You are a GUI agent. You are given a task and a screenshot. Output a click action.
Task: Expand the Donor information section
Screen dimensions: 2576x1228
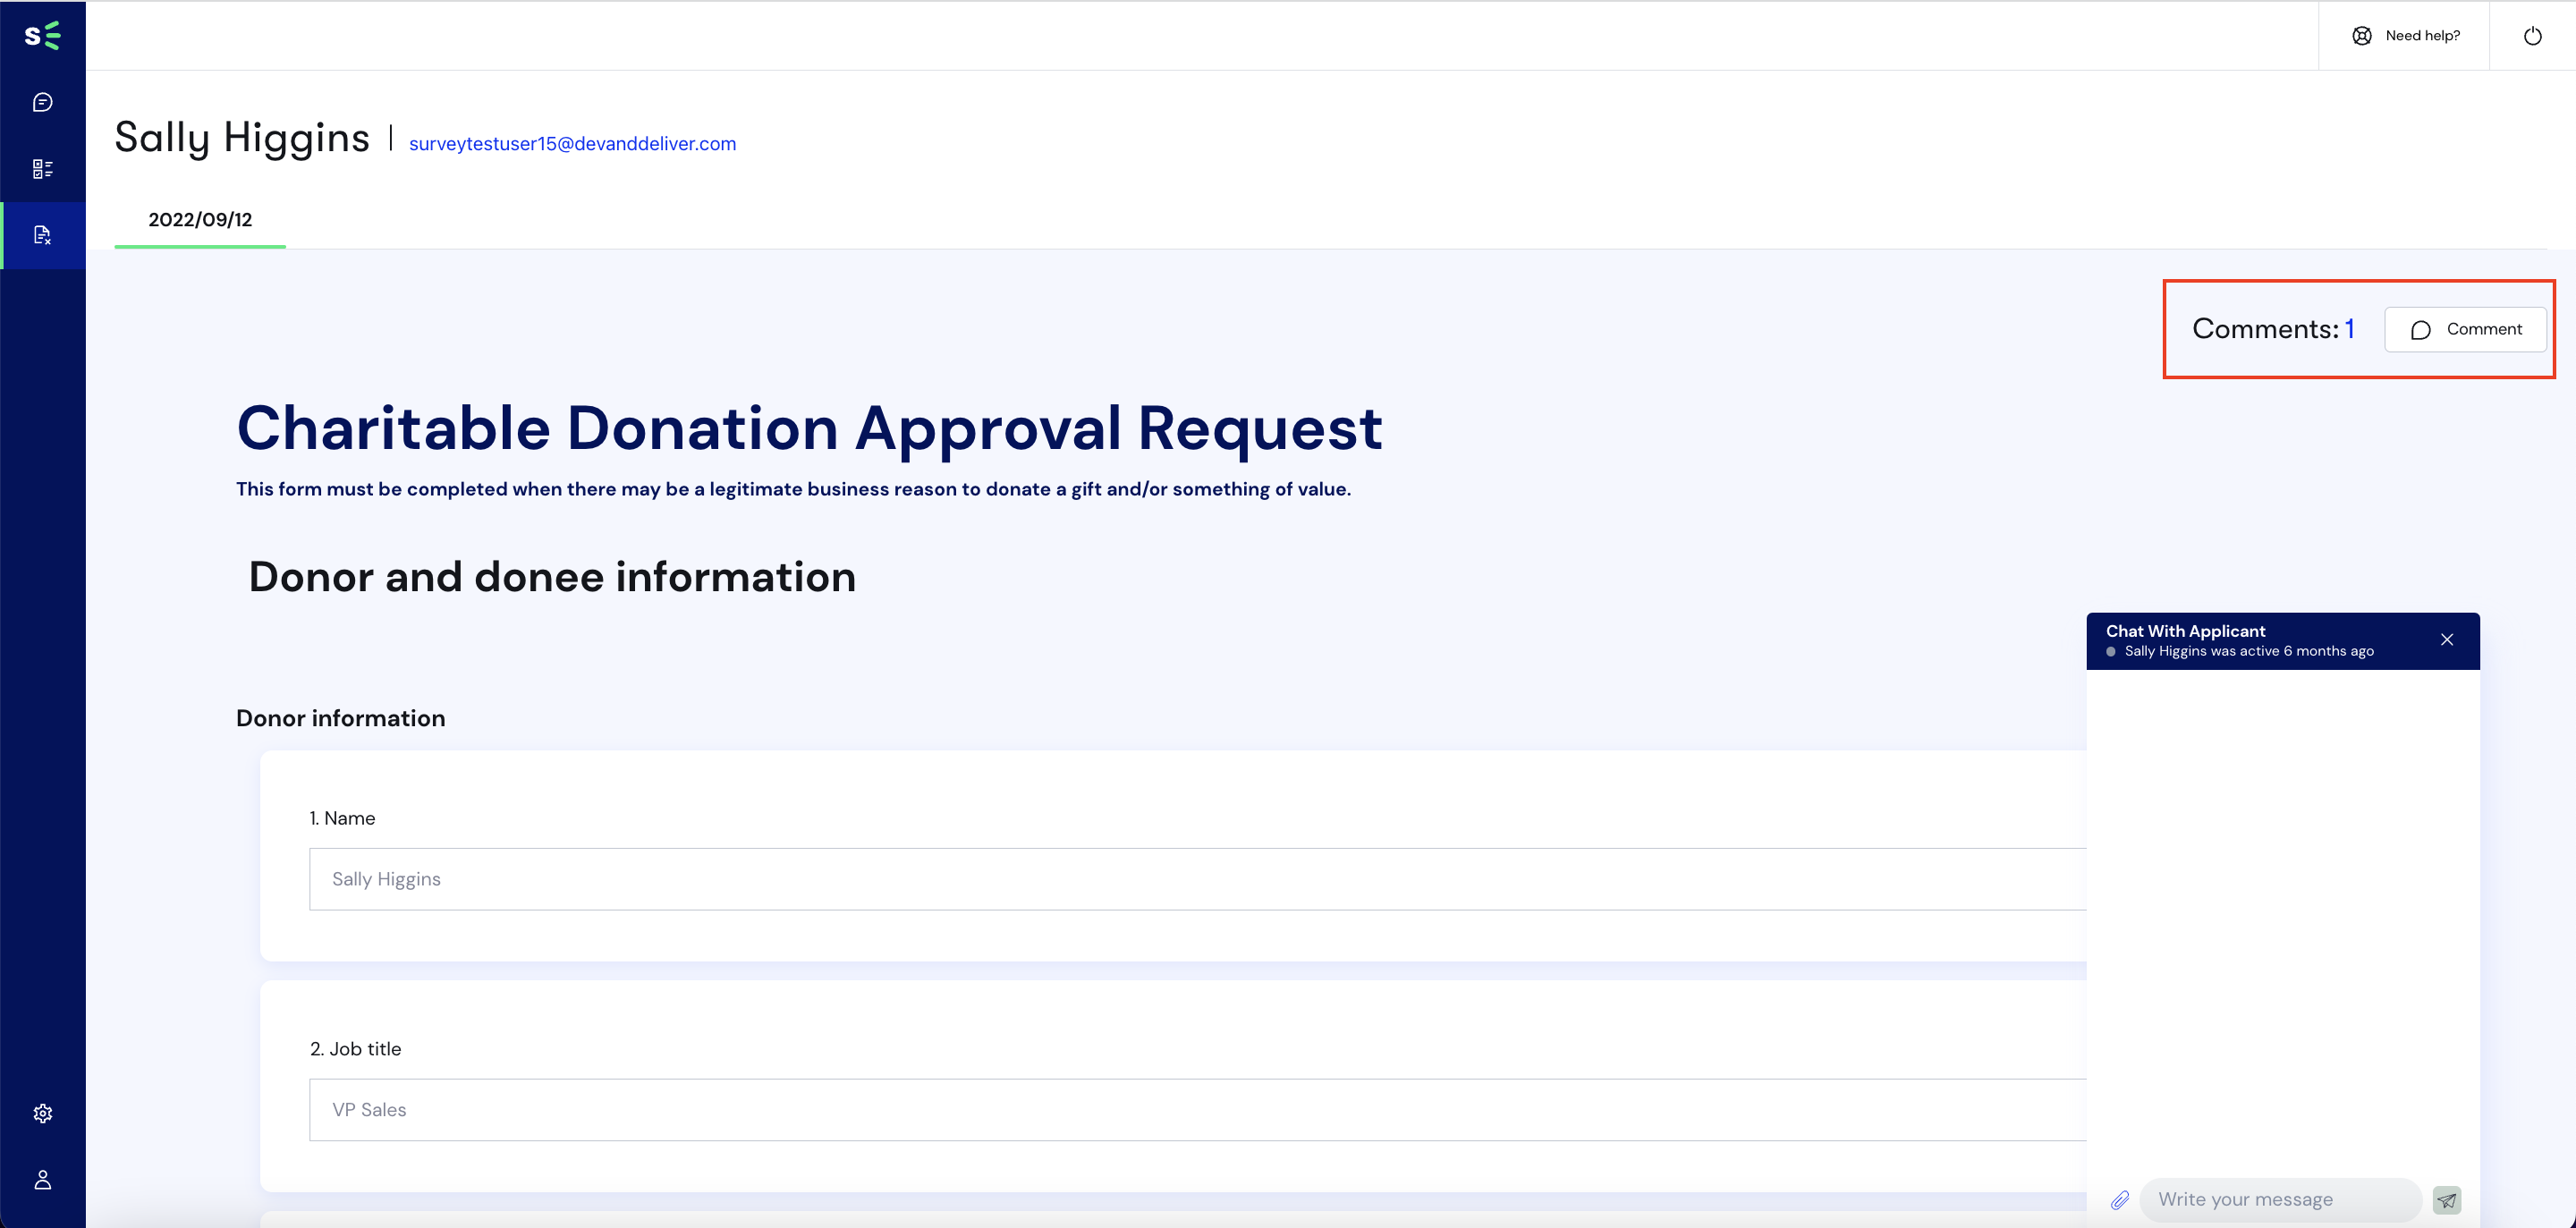coord(340,716)
